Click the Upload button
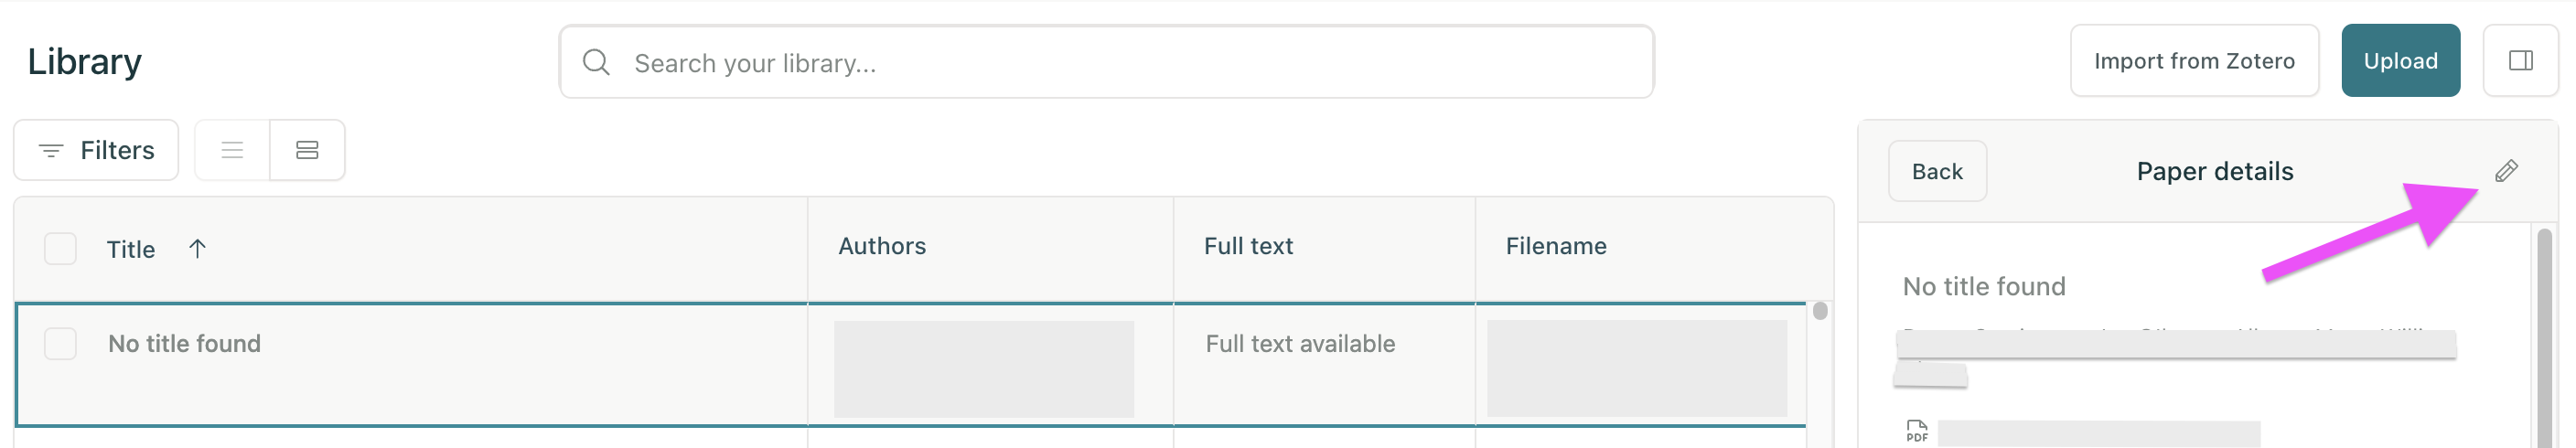Screen dimensions: 2576x448 click(2400, 61)
